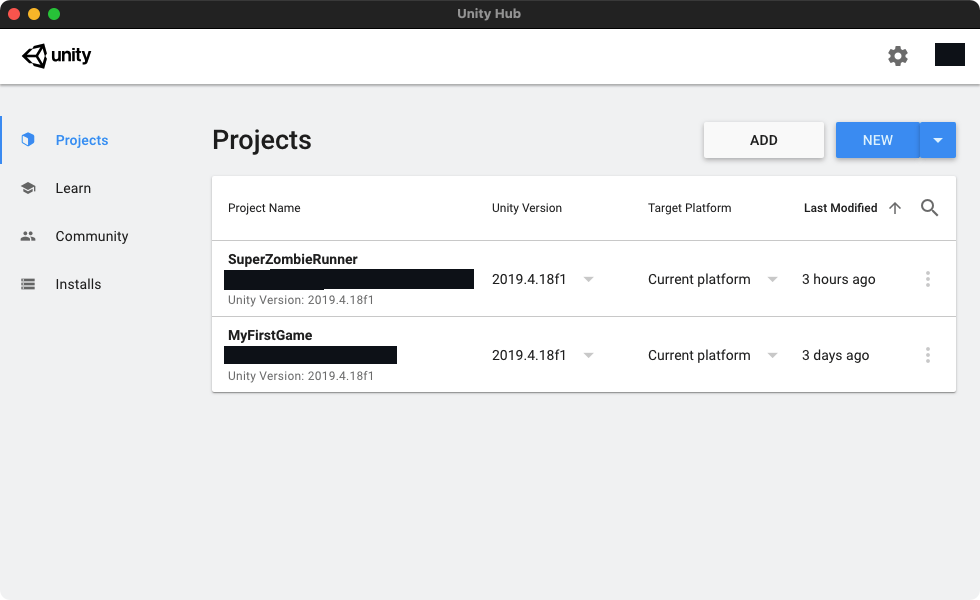Click the Unity logo

point(56,56)
